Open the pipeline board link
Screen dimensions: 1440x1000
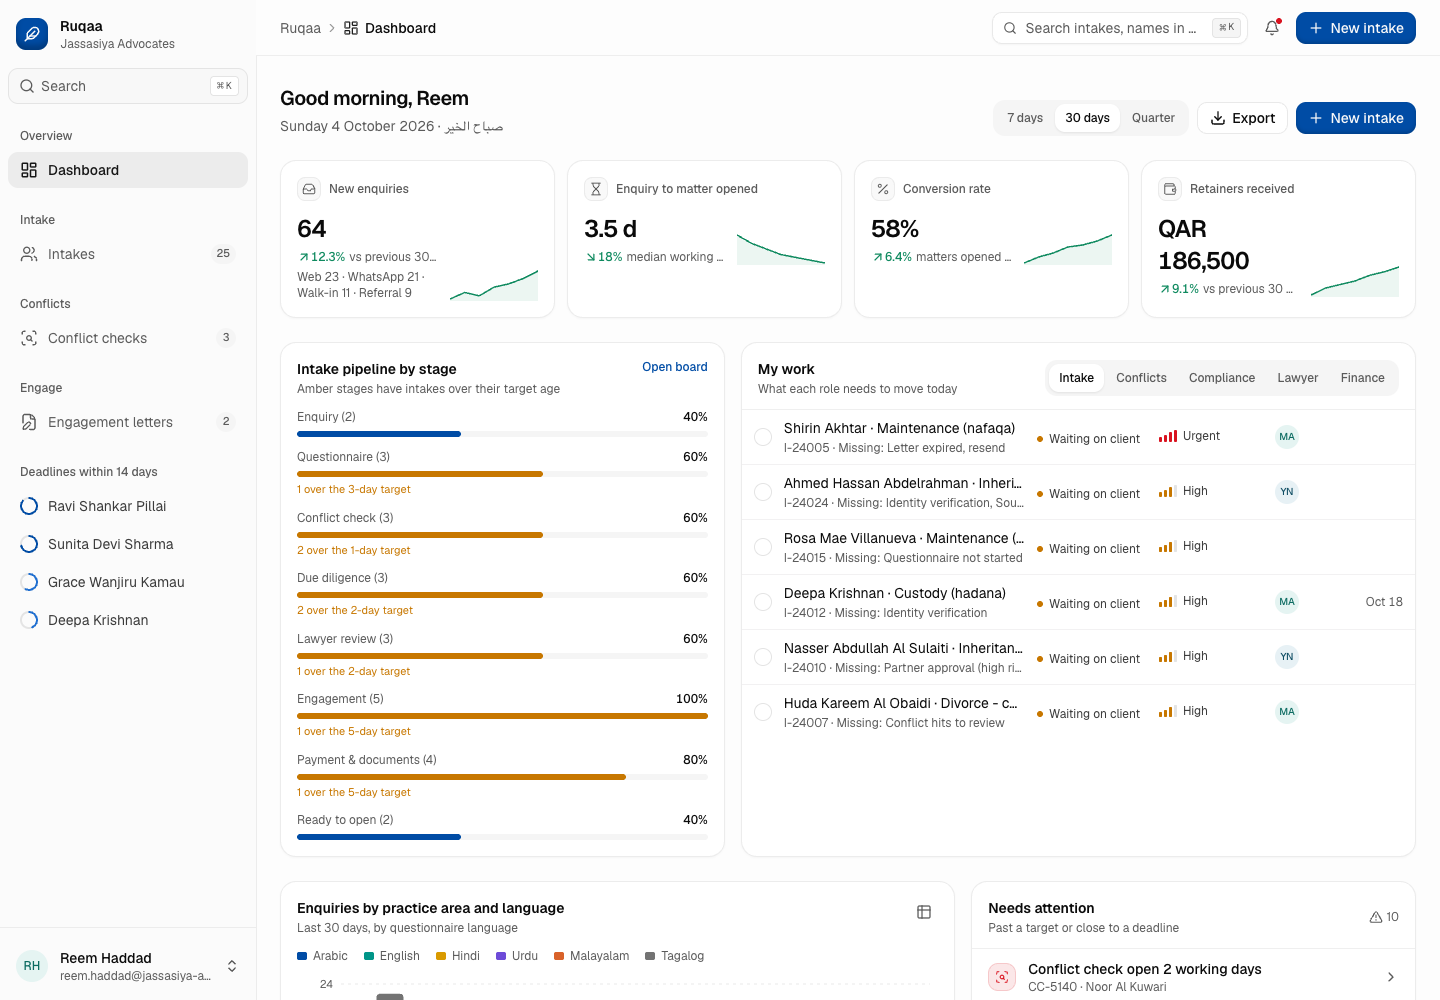[675, 367]
